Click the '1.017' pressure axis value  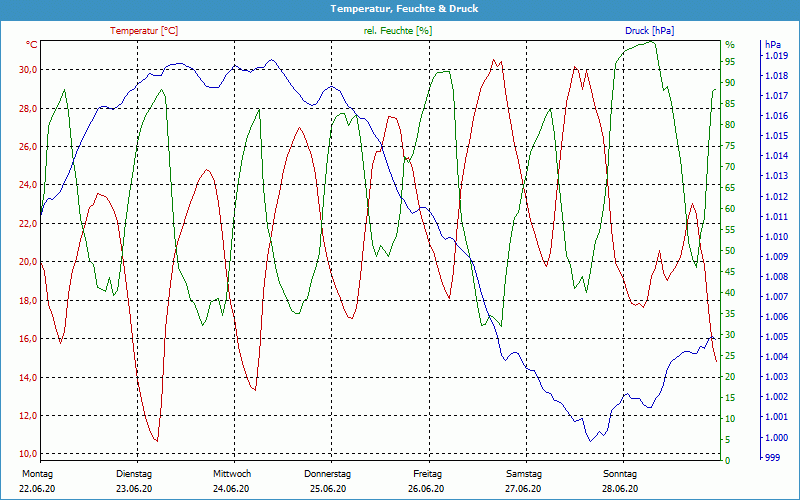coord(777,96)
